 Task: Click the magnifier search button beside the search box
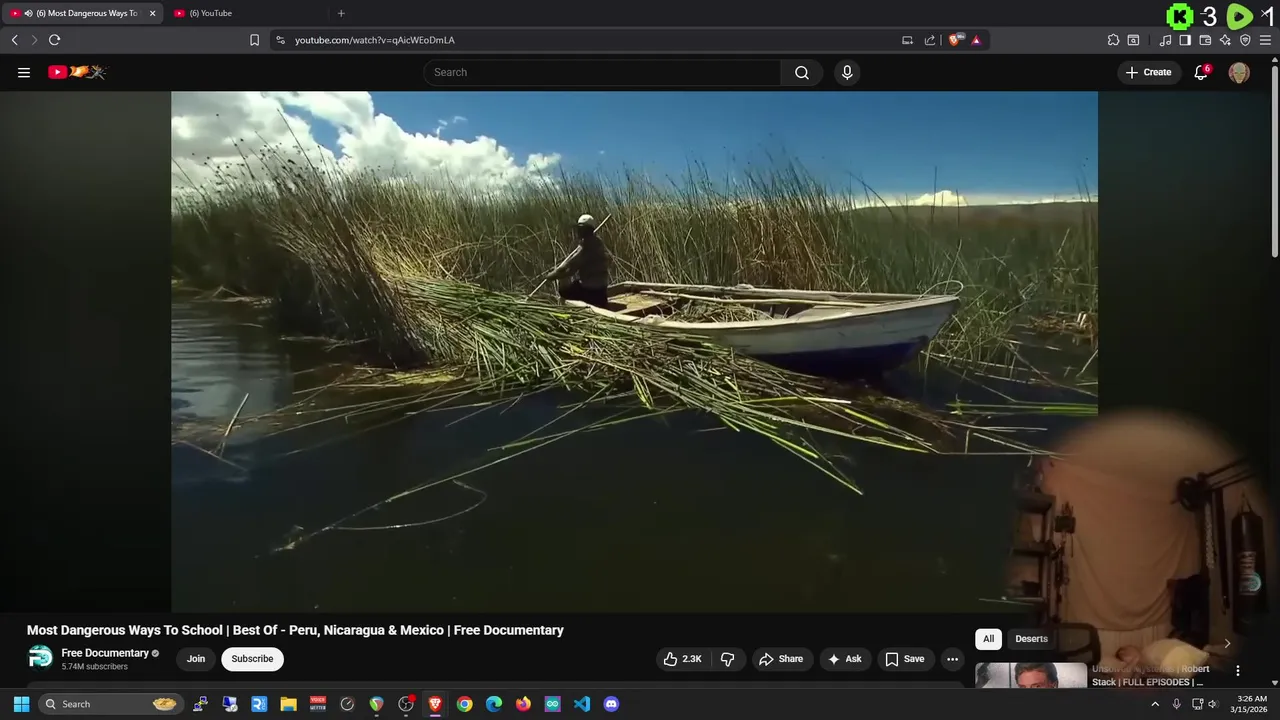pos(802,72)
